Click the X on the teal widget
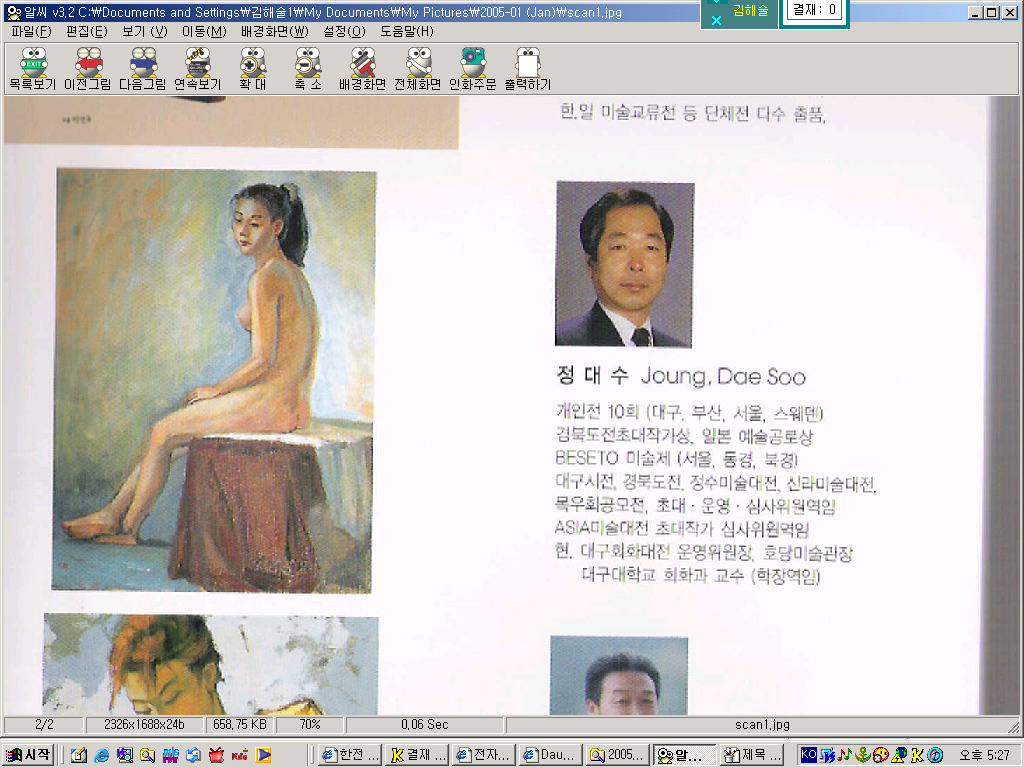 [x=716, y=20]
